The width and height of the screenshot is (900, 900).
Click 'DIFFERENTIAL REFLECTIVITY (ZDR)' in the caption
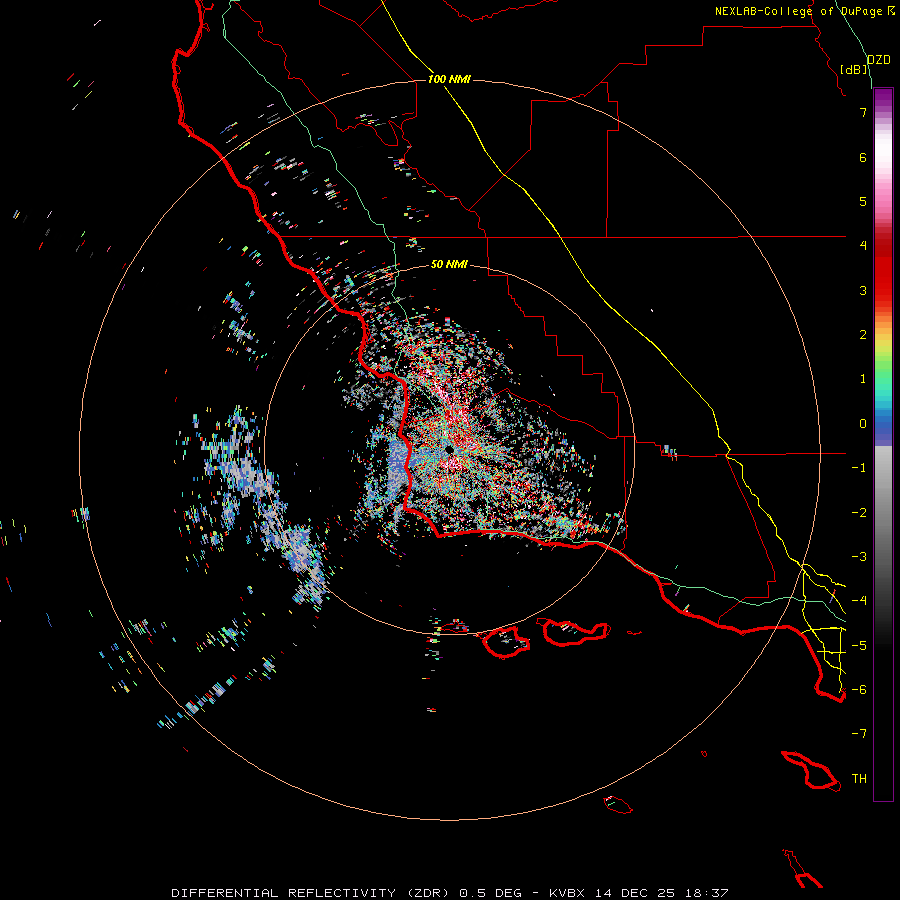pos(312,893)
